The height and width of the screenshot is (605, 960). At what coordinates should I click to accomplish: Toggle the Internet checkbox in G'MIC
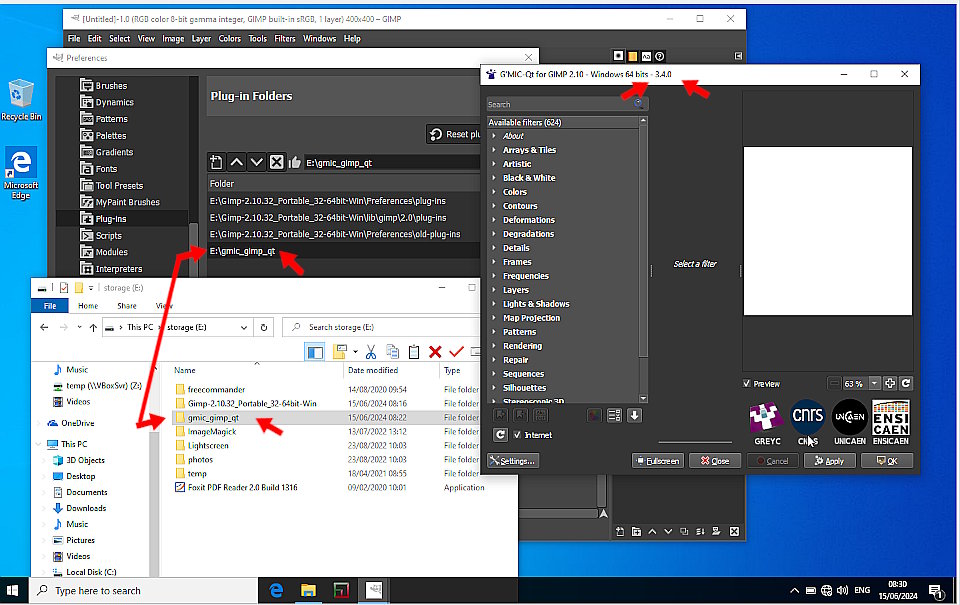(x=517, y=435)
